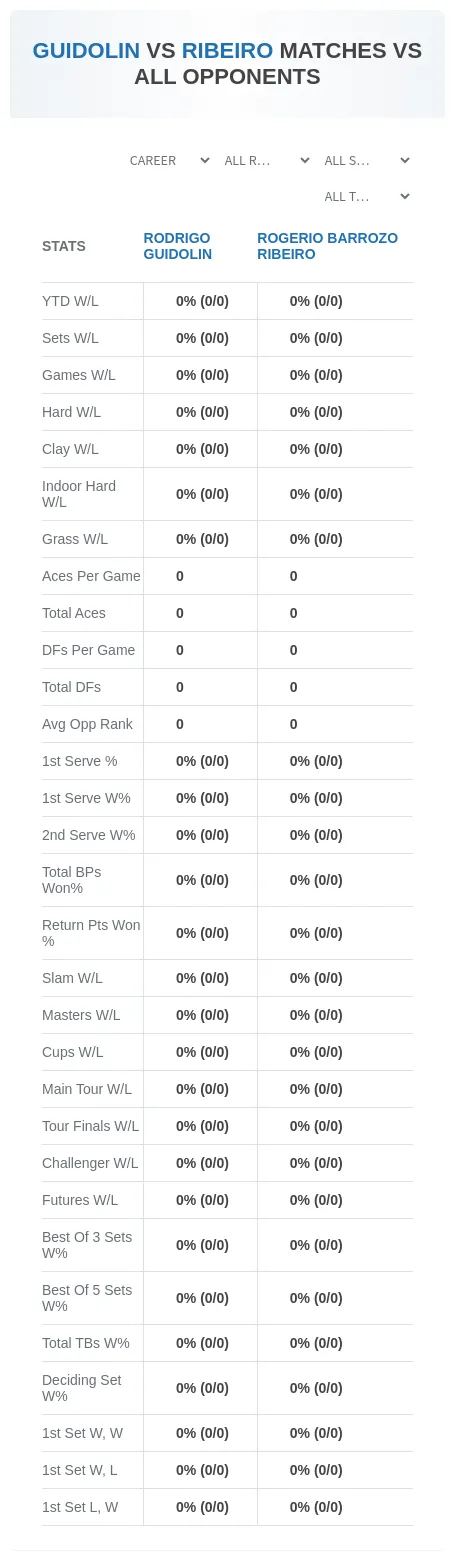Open Rodrigo Guidolin player link

(177, 246)
